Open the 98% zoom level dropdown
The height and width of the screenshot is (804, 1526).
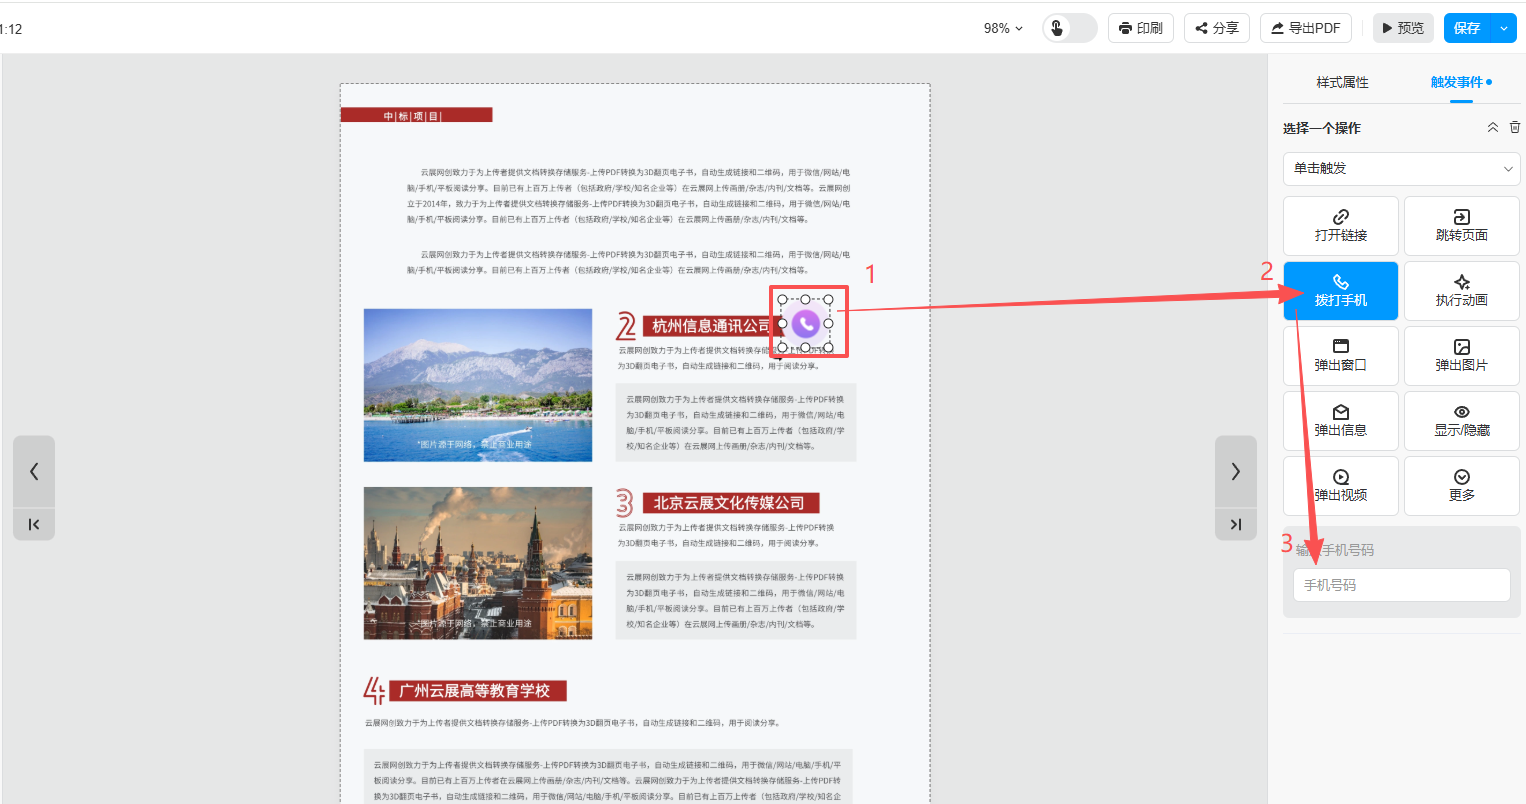coord(1003,28)
